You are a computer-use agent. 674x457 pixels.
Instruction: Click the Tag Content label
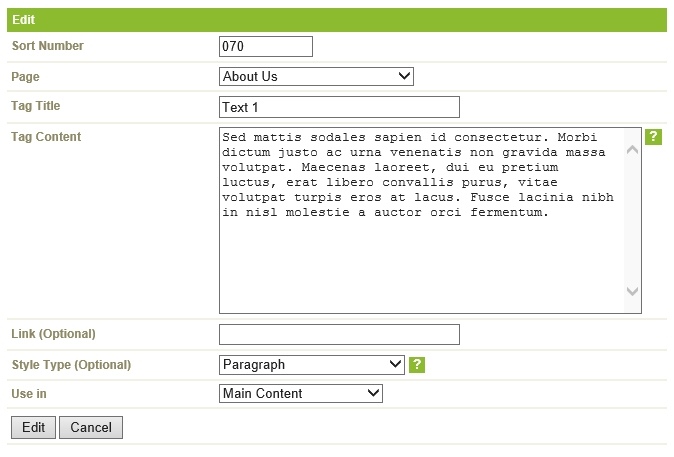pos(46,137)
